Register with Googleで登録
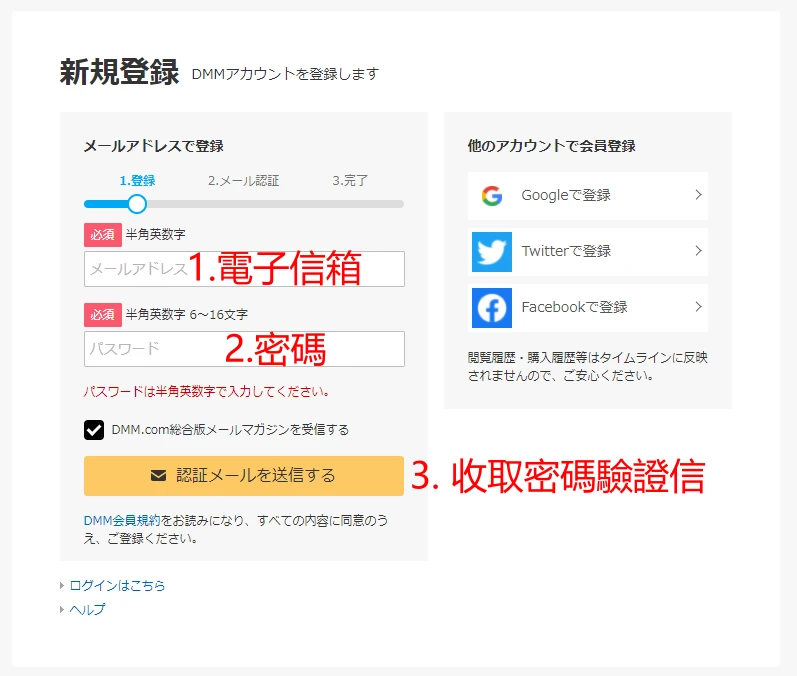Screen dimensions: 797x676 [x=588, y=196]
